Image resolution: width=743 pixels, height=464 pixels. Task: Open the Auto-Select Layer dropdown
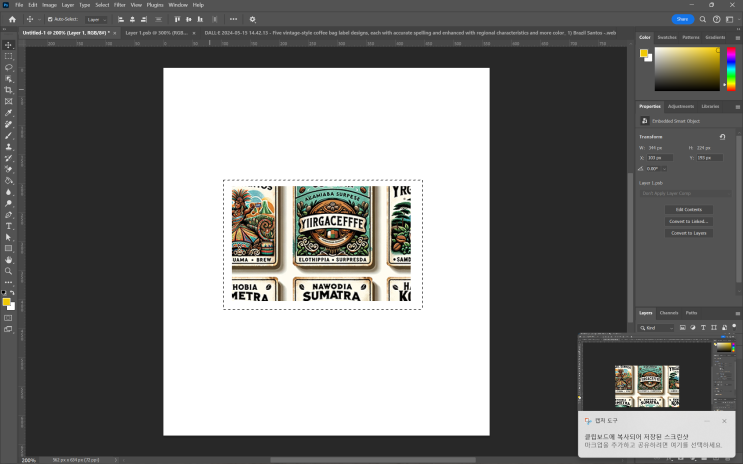pos(97,19)
